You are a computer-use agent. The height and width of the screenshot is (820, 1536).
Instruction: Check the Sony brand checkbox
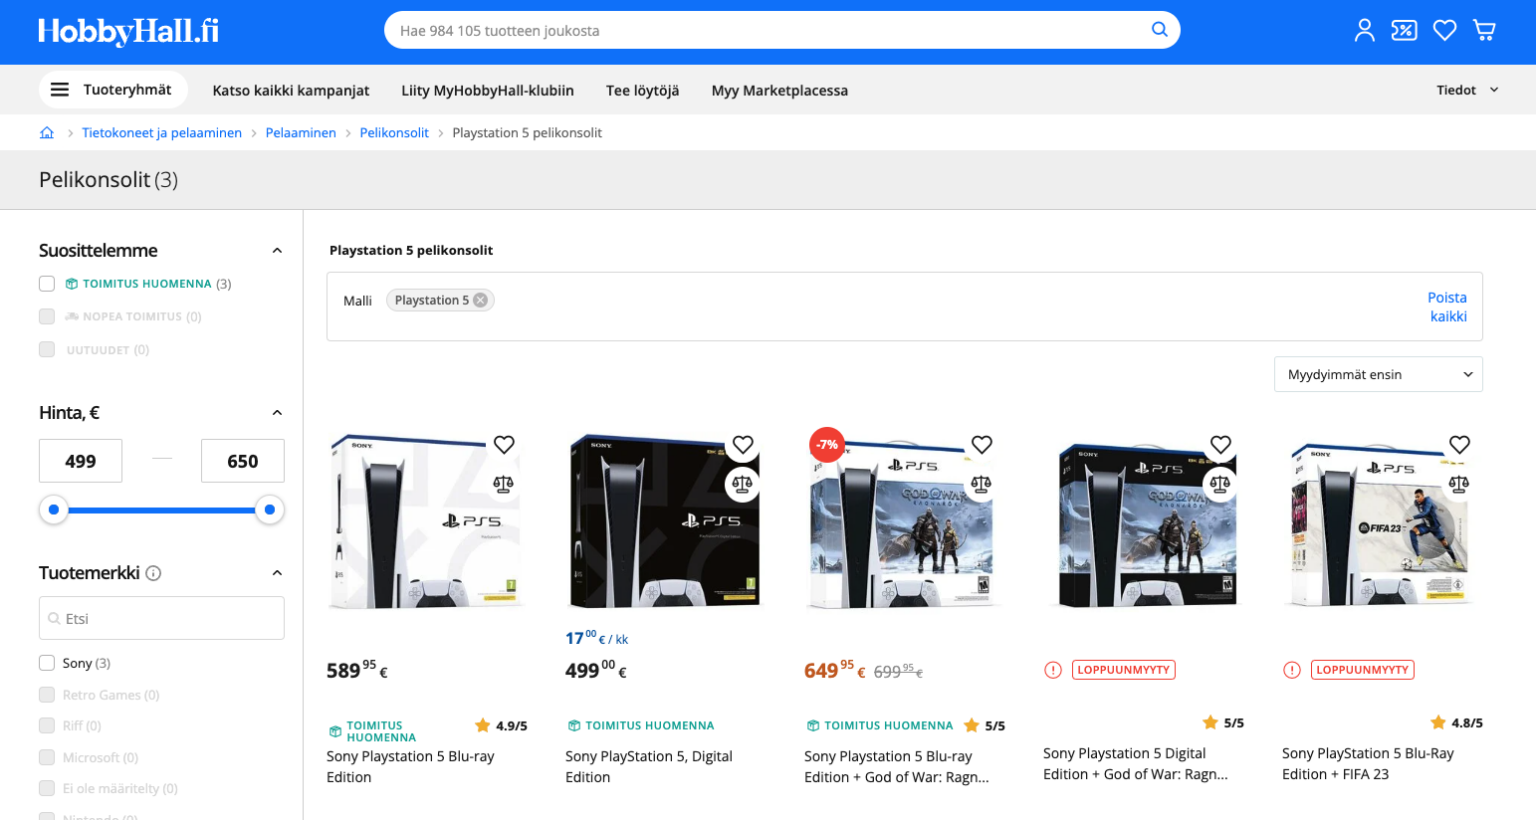pyautogui.click(x=47, y=663)
